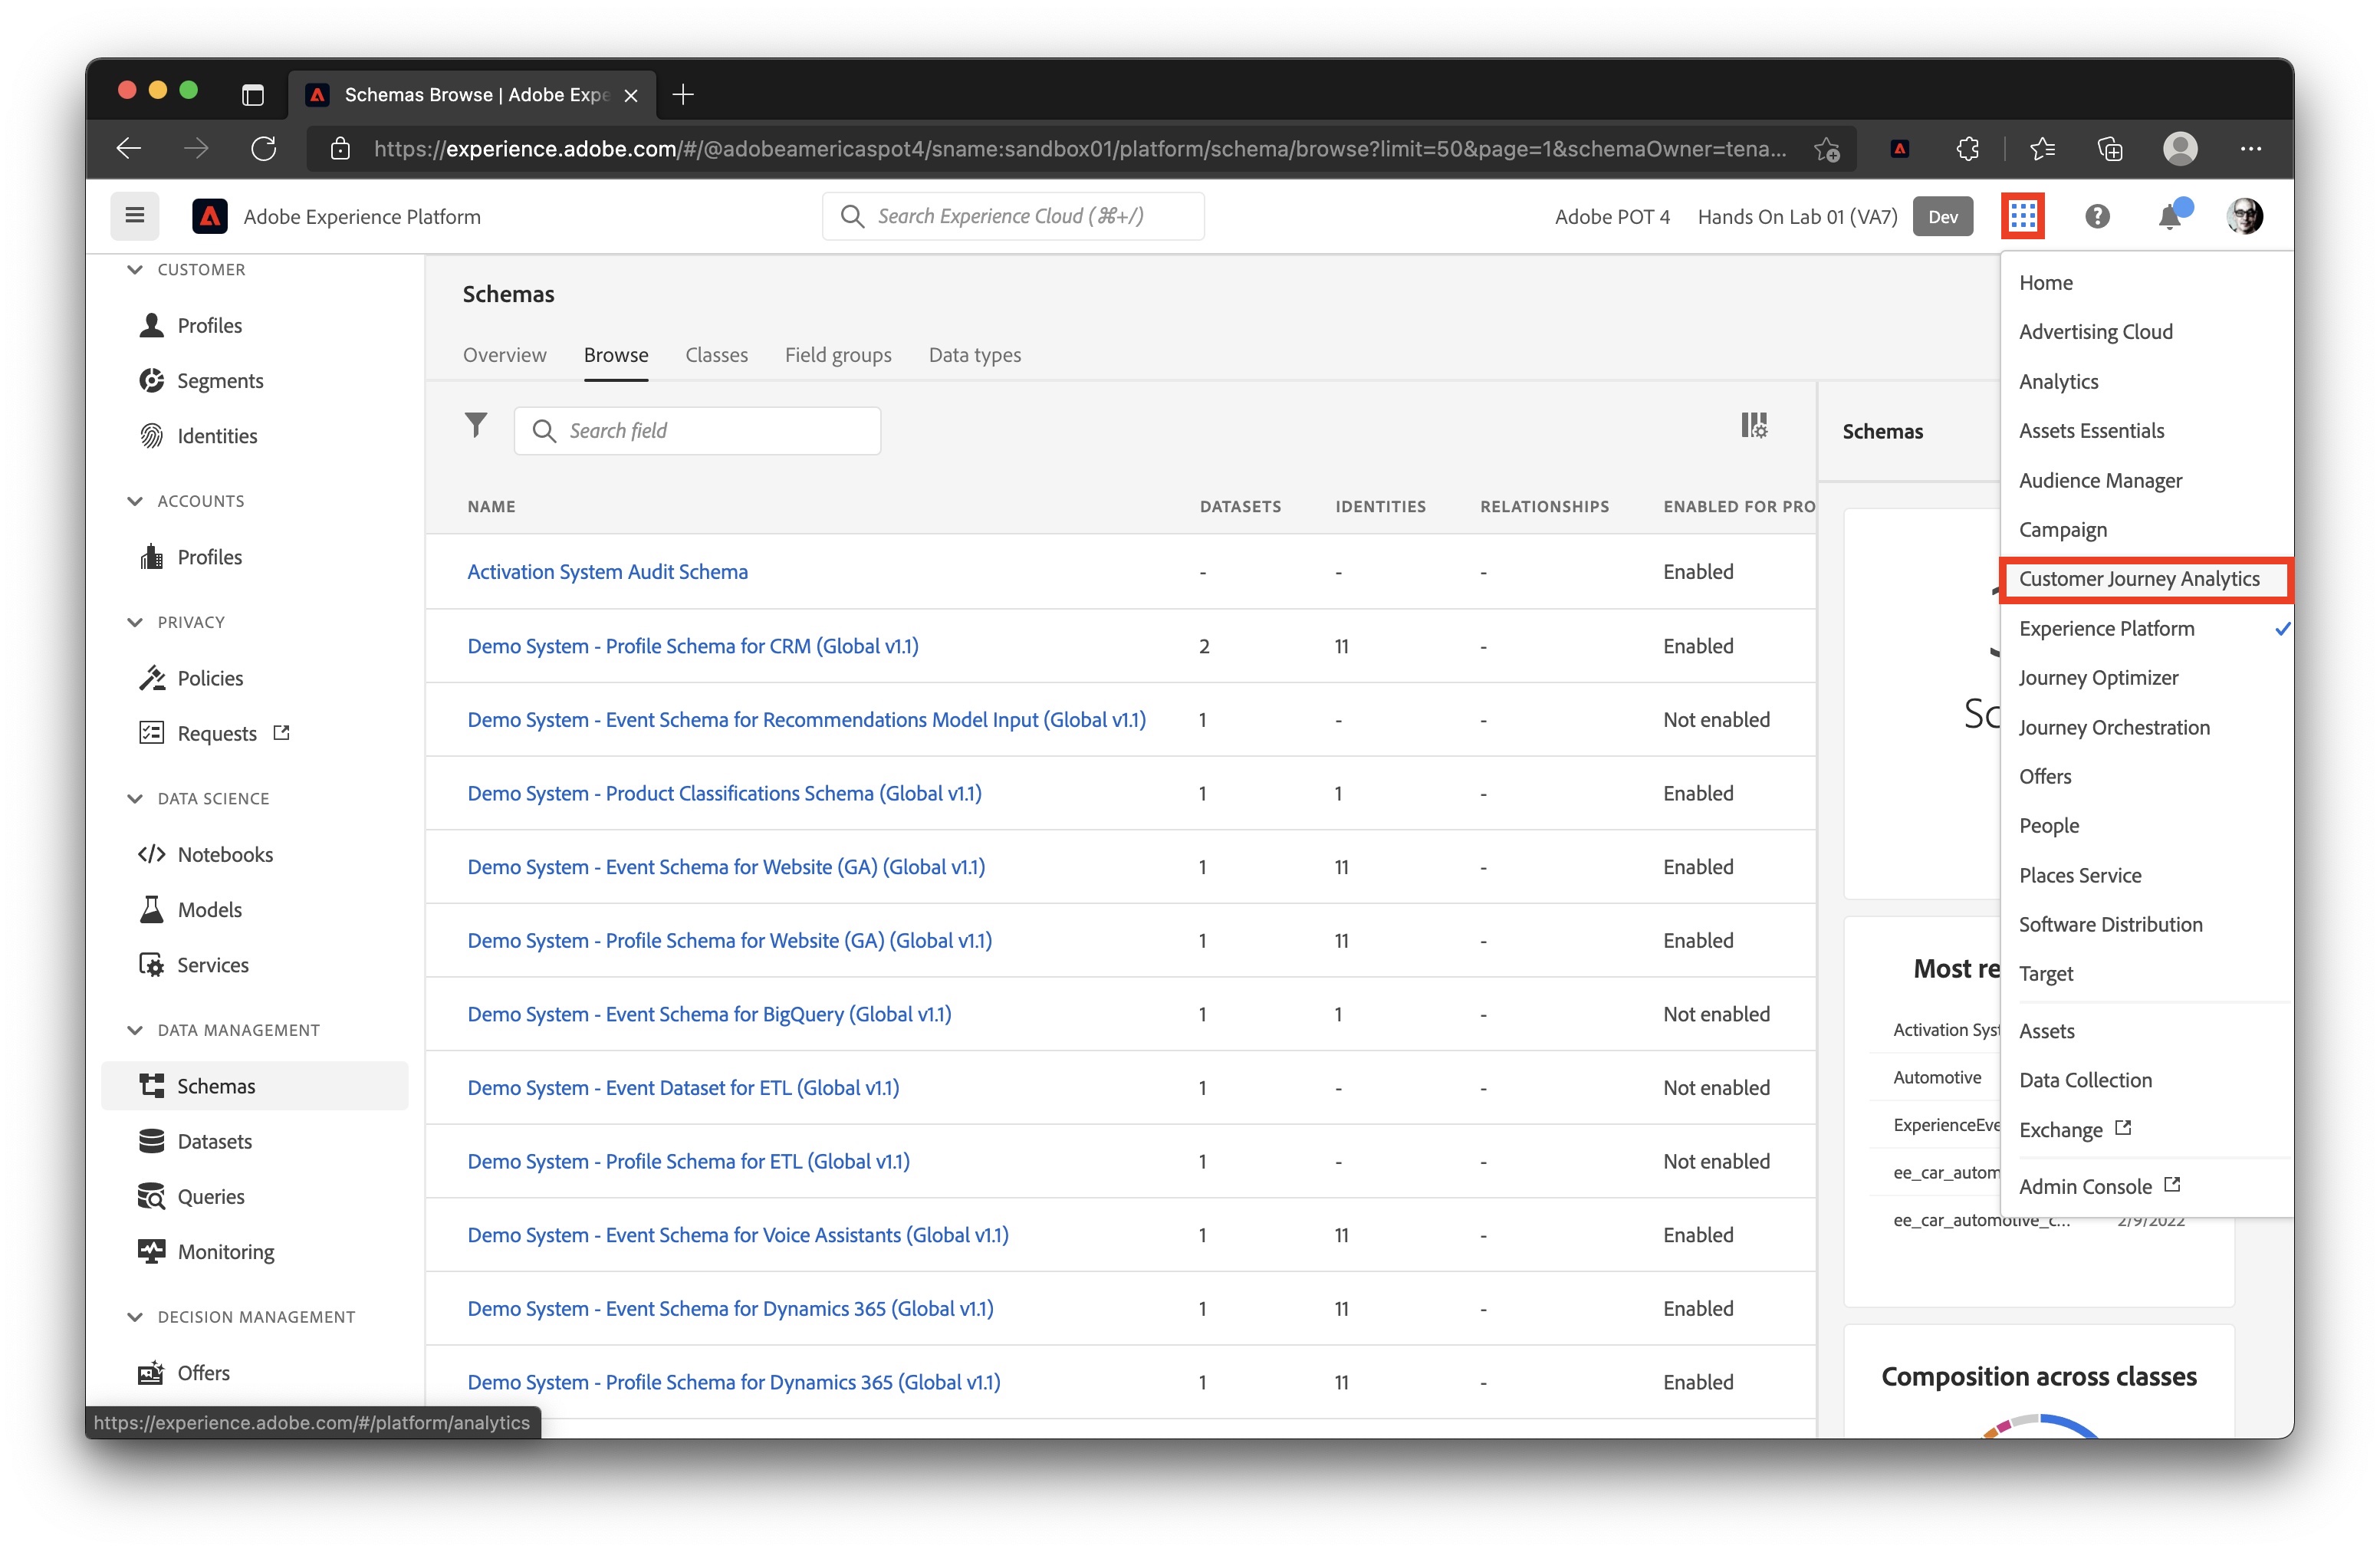Select Journey Optimizer from app menu
Viewport: 2380px width, 1552px height.
(2098, 678)
